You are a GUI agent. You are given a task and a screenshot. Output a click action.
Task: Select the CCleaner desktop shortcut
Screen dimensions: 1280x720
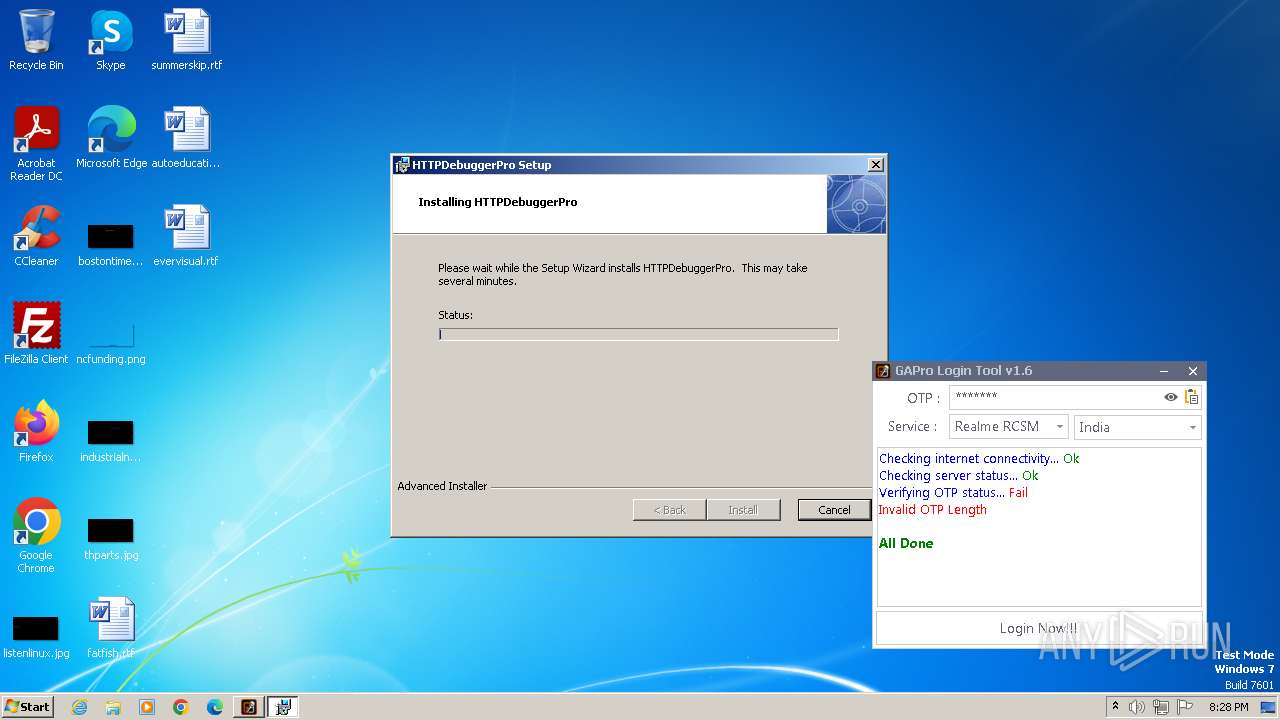point(36,235)
